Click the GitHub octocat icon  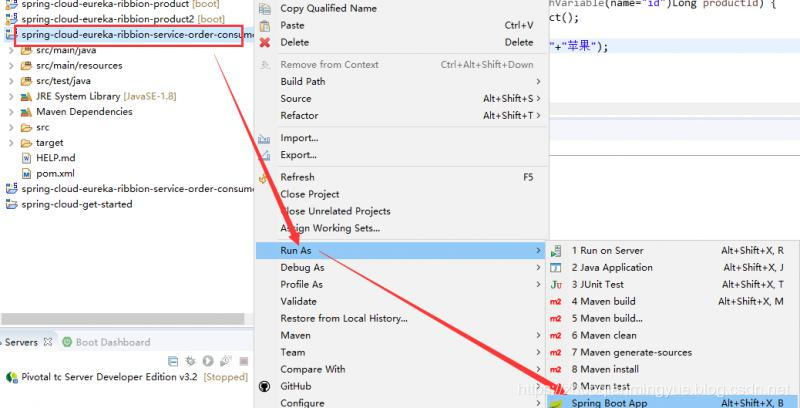[x=264, y=386]
